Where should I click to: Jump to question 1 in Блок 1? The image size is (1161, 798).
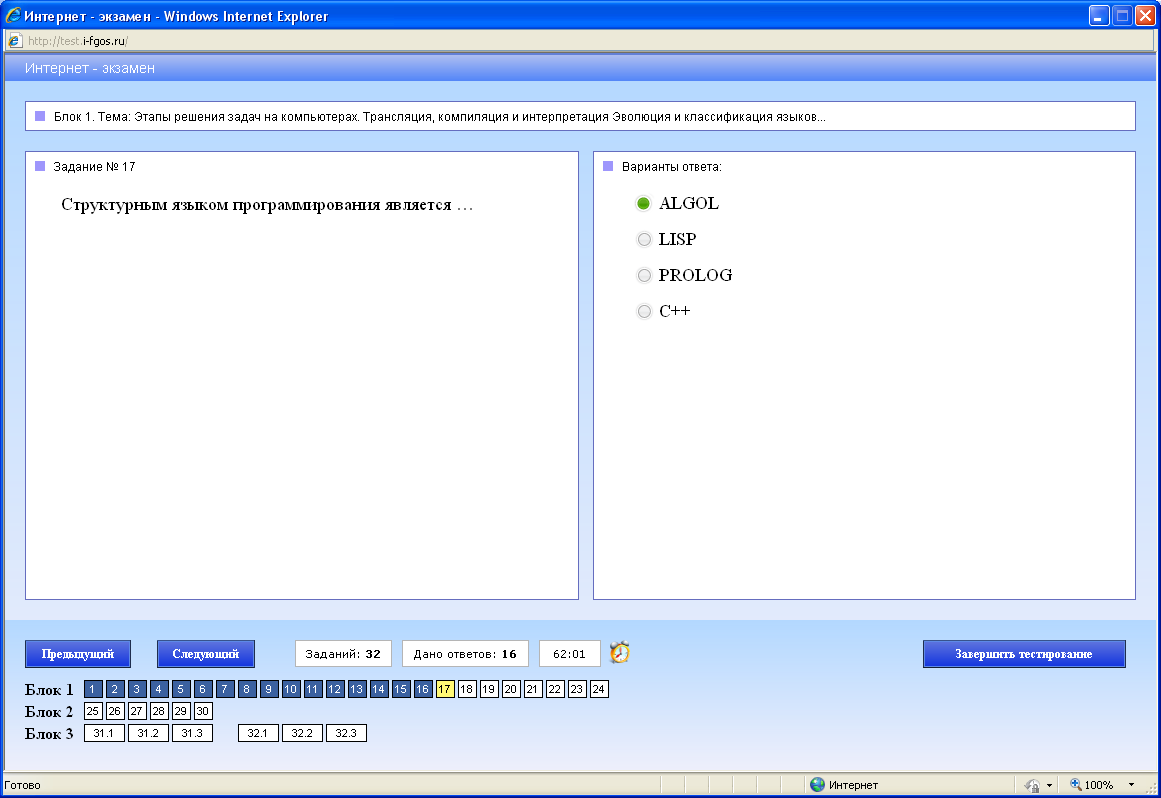click(x=93, y=689)
